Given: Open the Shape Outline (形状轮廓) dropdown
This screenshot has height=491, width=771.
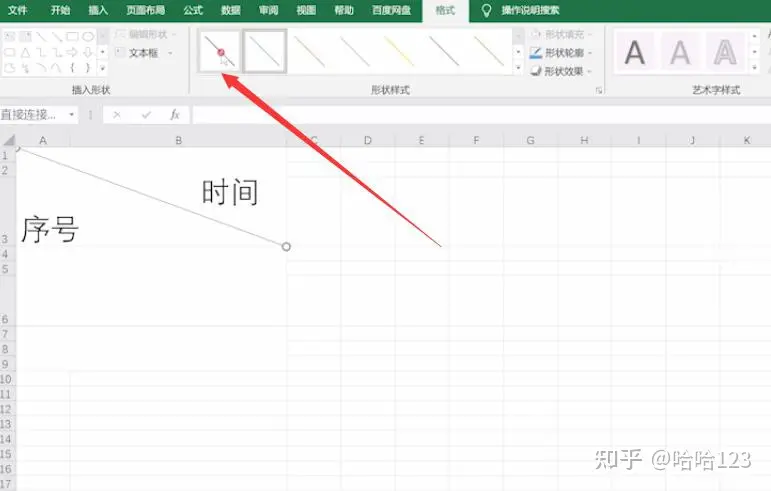Looking at the screenshot, I should point(561,52).
